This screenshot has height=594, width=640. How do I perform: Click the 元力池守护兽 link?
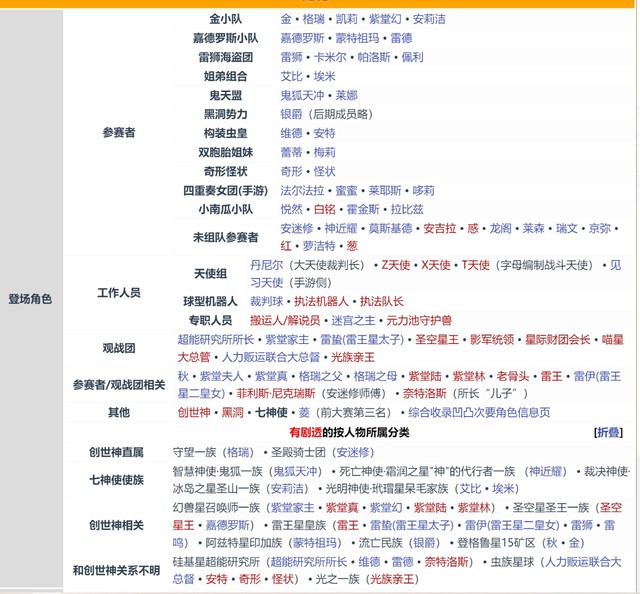(x=418, y=320)
